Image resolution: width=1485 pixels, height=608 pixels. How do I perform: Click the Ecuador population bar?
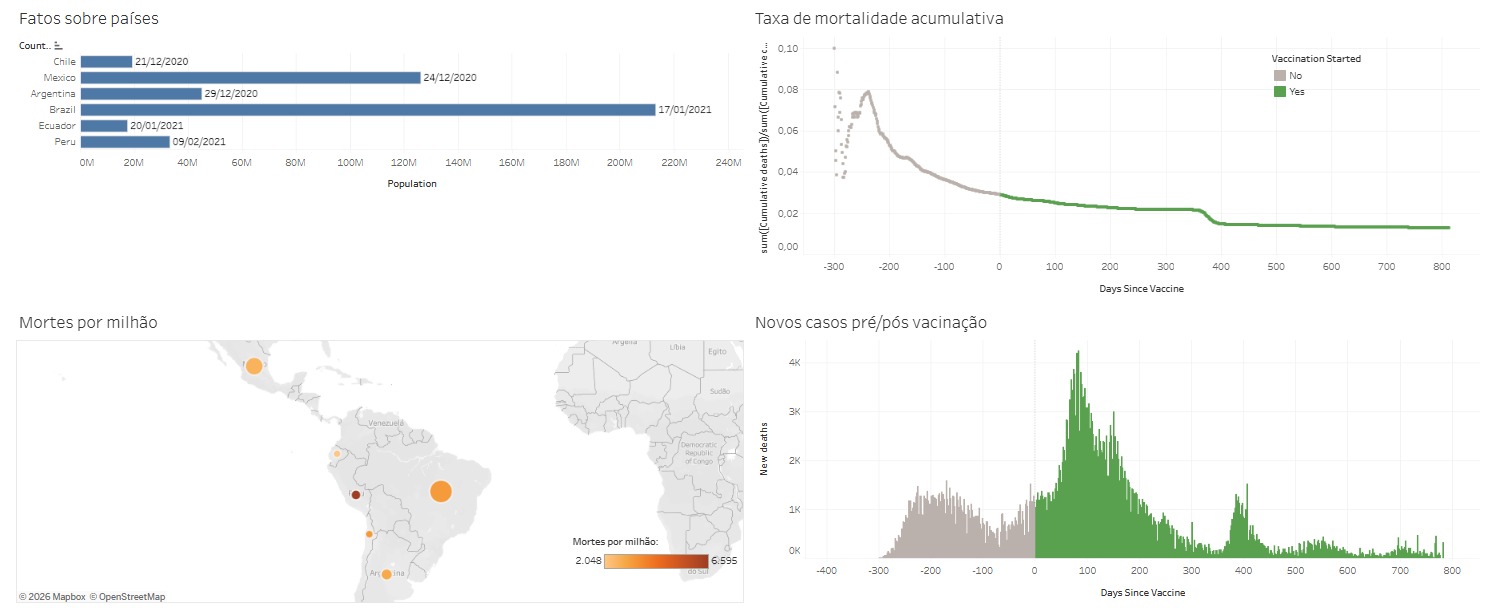tap(104, 126)
